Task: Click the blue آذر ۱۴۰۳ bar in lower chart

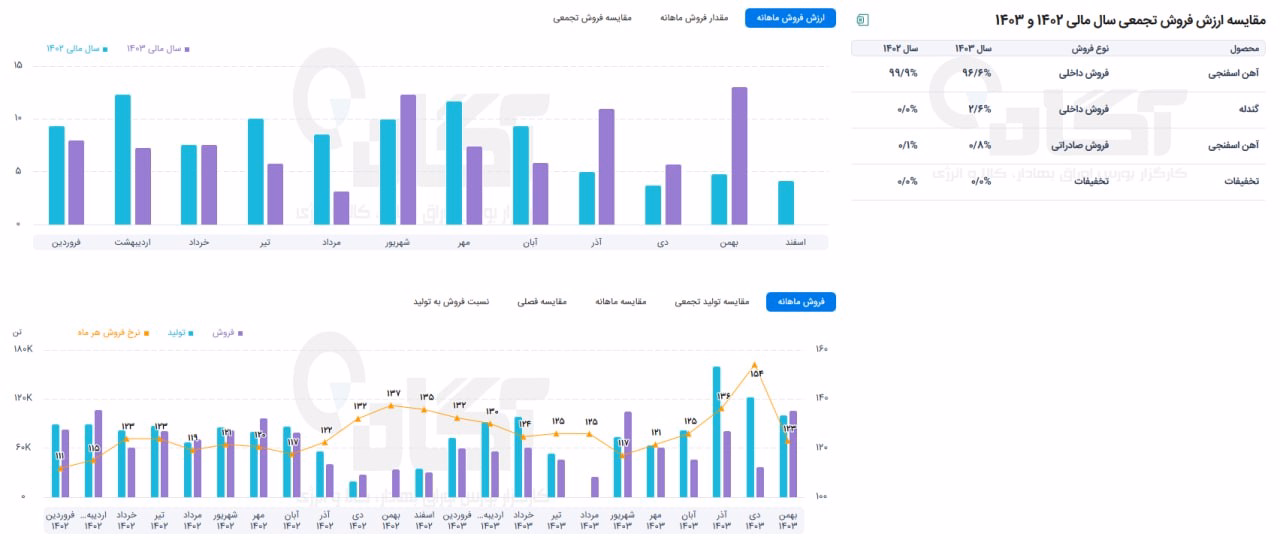Action: click(717, 432)
